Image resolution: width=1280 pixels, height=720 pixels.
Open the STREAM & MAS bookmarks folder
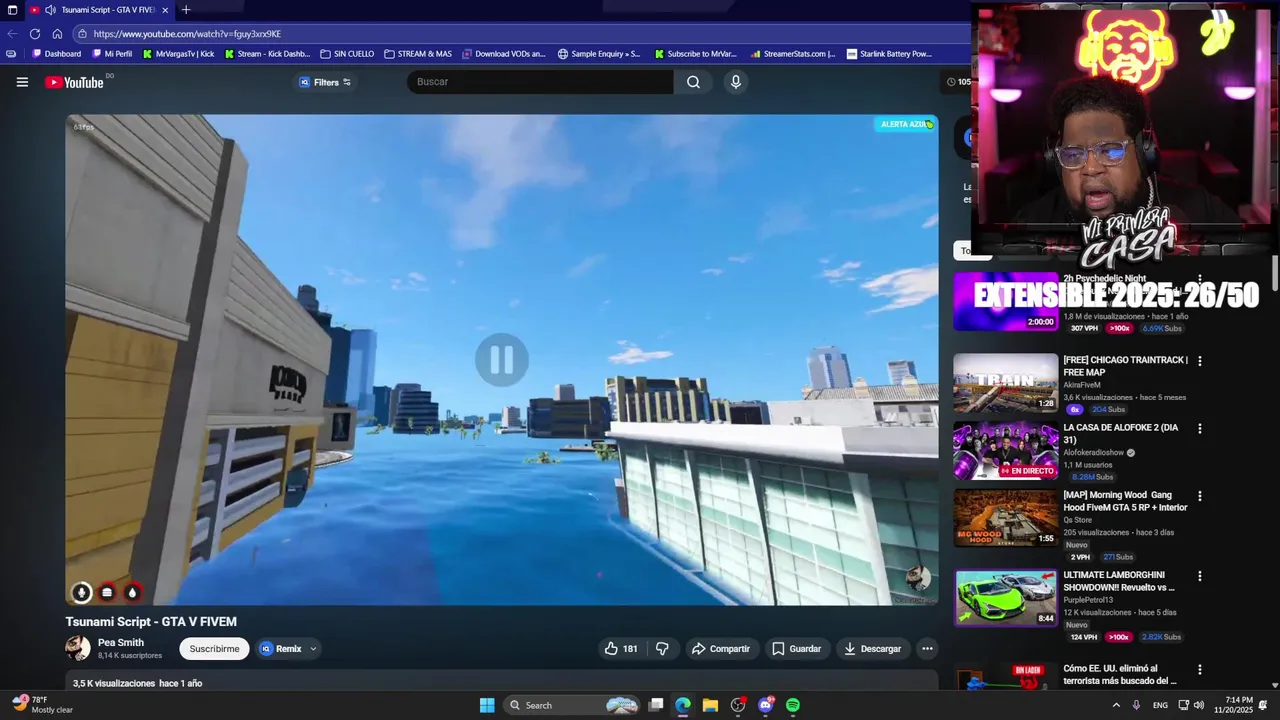pyautogui.click(x=418, y=54)
